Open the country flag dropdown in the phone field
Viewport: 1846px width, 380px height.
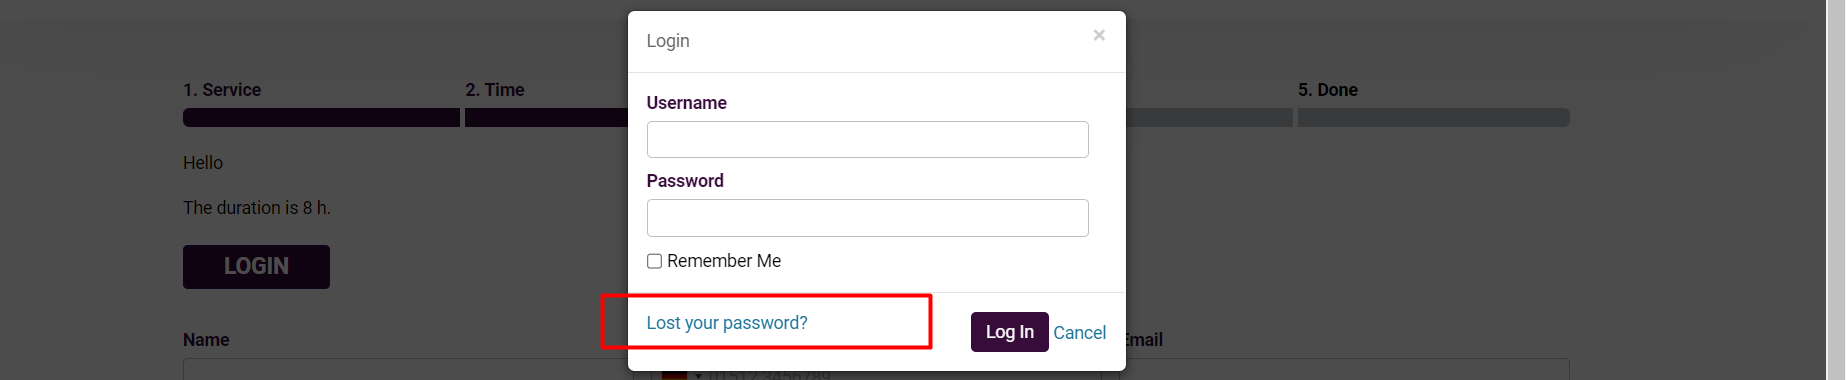(x=680, y=375)
